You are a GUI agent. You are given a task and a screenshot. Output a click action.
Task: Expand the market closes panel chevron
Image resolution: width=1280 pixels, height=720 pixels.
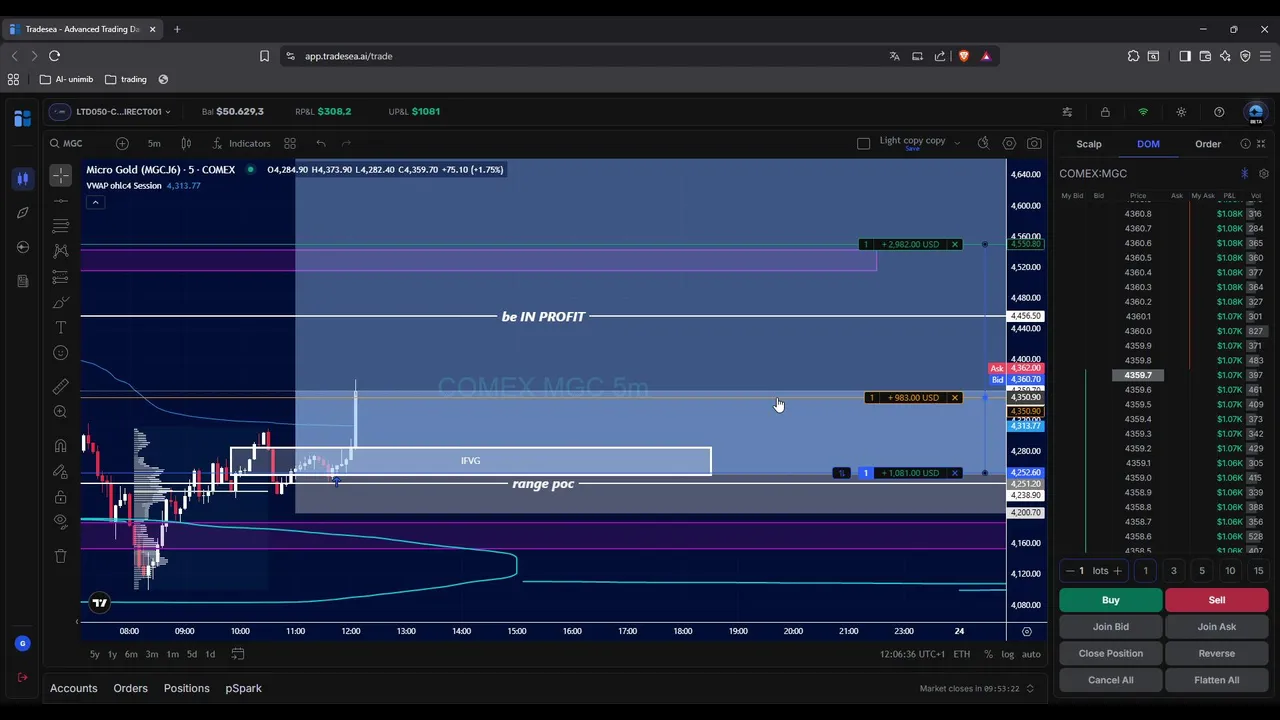click(1030, 689)
